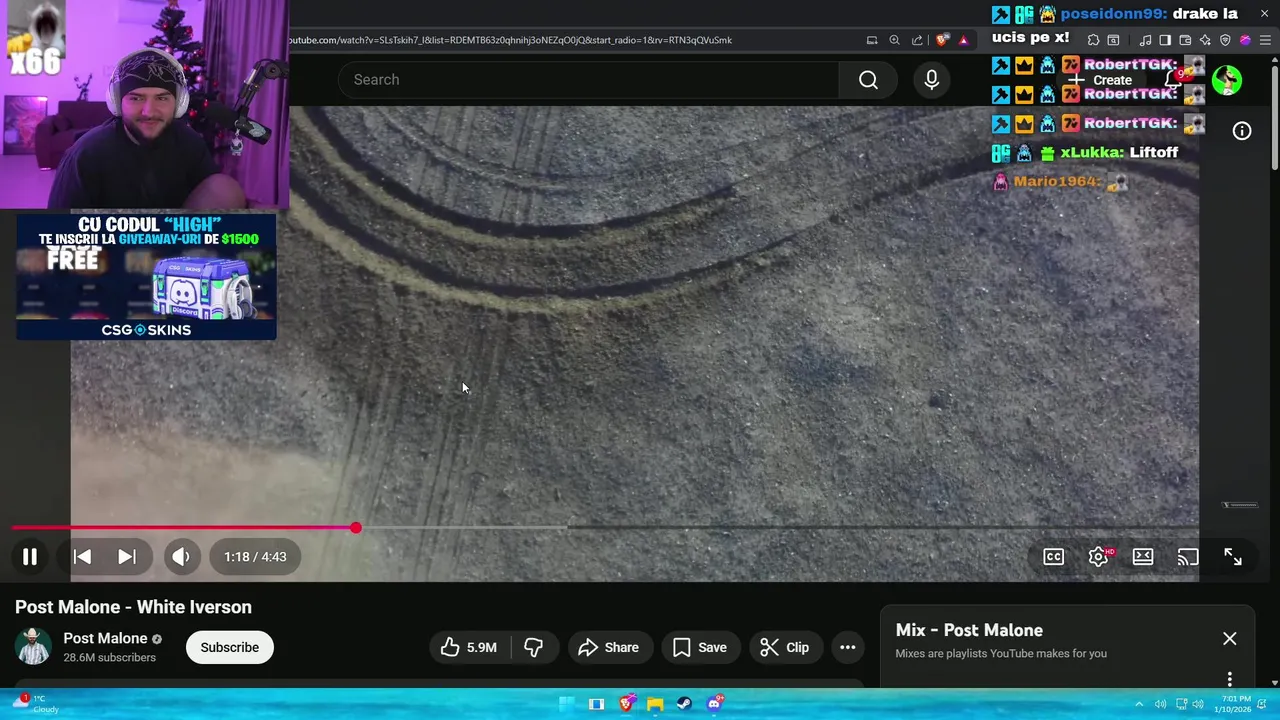
Task: Open Task View on the taskbar
Action: (x=596, y=704)
